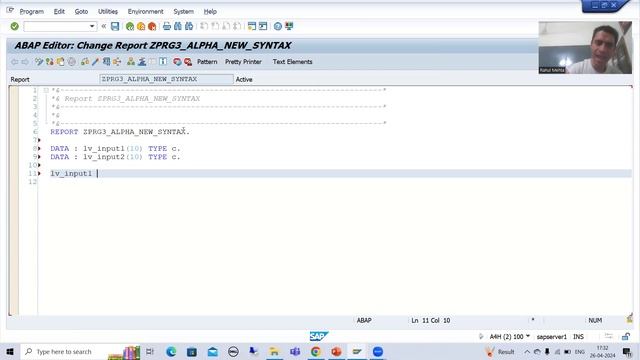Save the program with the diskette icon
Screen dimensions: 640x360
click(115, 26)
